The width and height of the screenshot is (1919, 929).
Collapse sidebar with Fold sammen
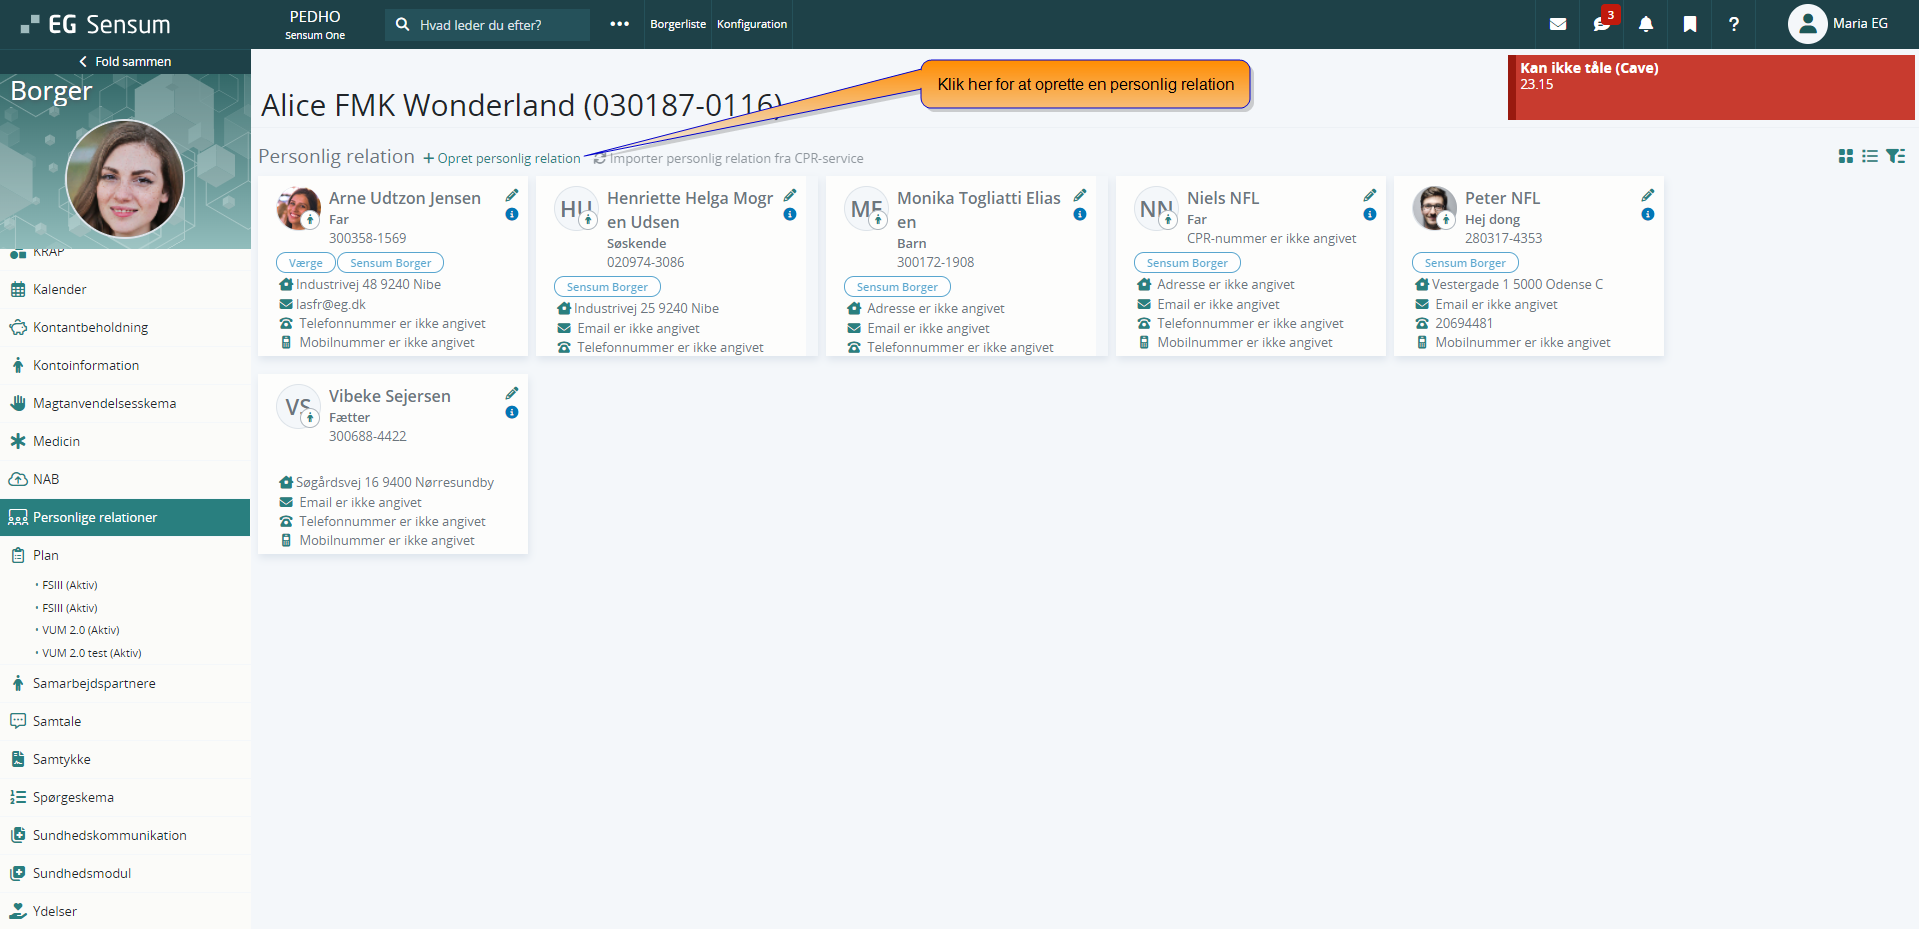coord(125,61)
